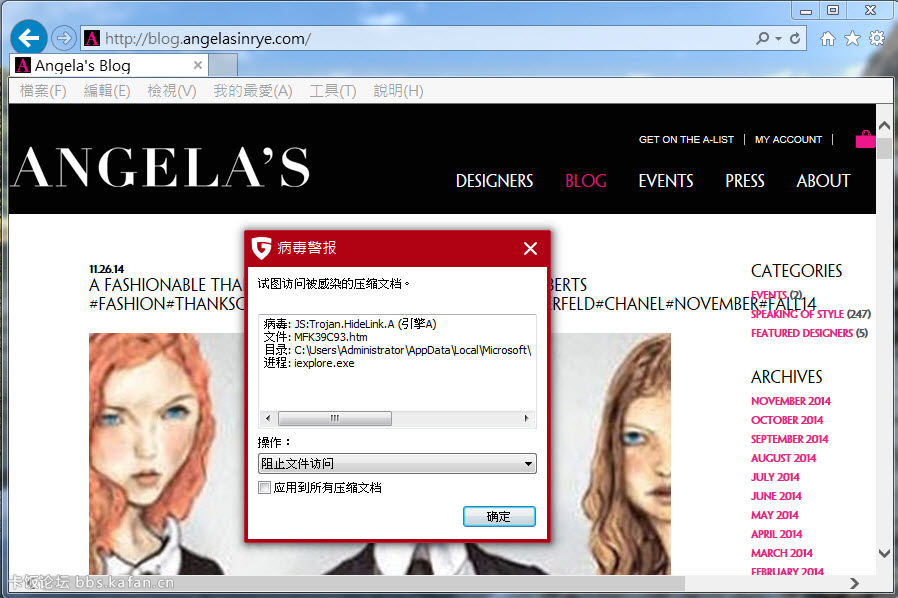Open the Tools gear icon

(877, 38)
